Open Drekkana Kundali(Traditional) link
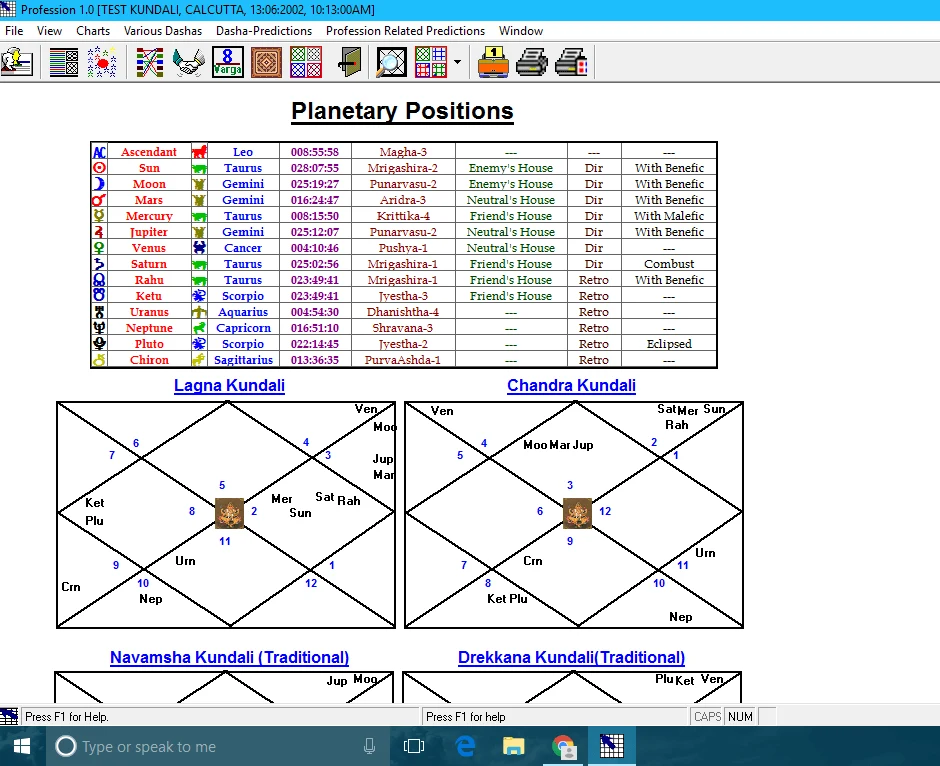 pyautogui.click(x=571, y=658)
